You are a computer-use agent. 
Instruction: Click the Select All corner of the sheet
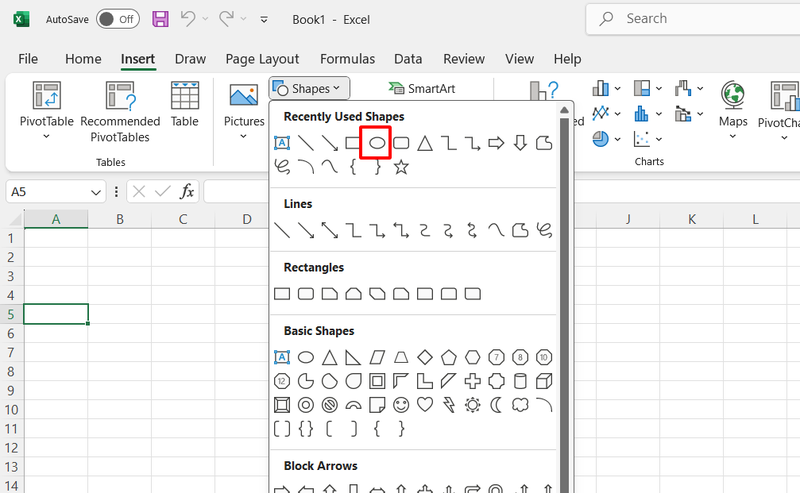coord(15,219)
